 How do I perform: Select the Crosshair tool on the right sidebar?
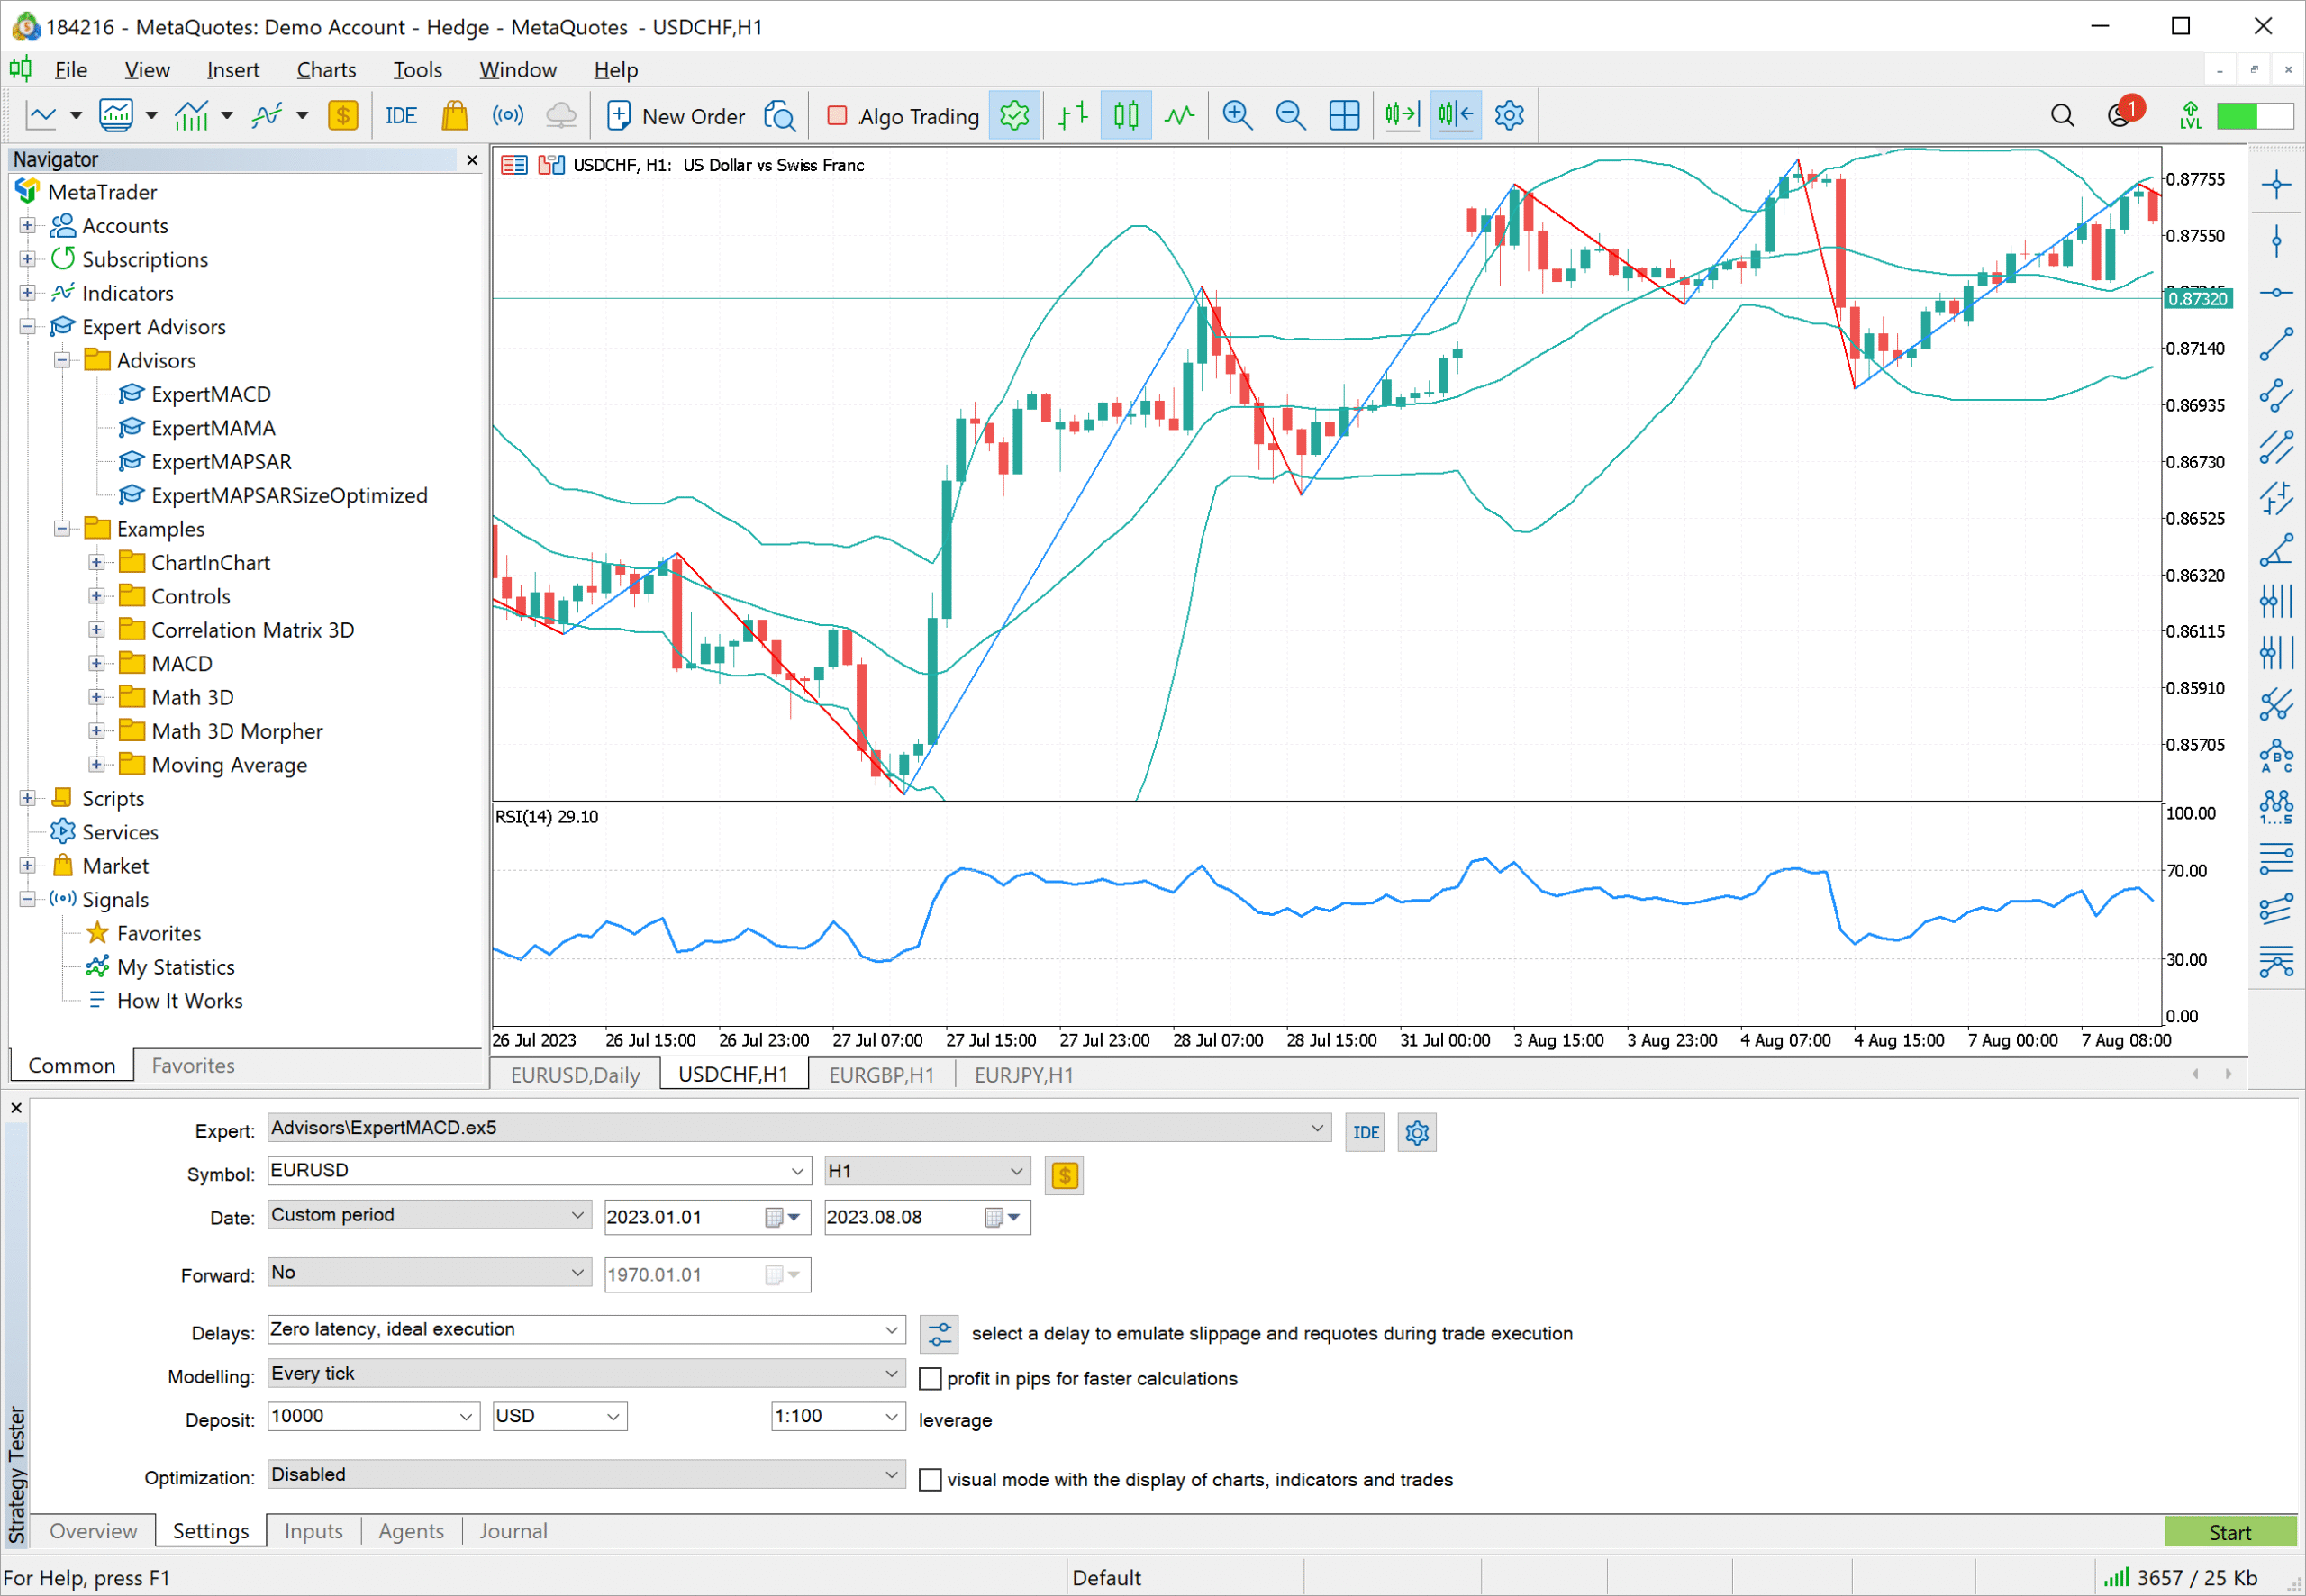point(2277,183)
